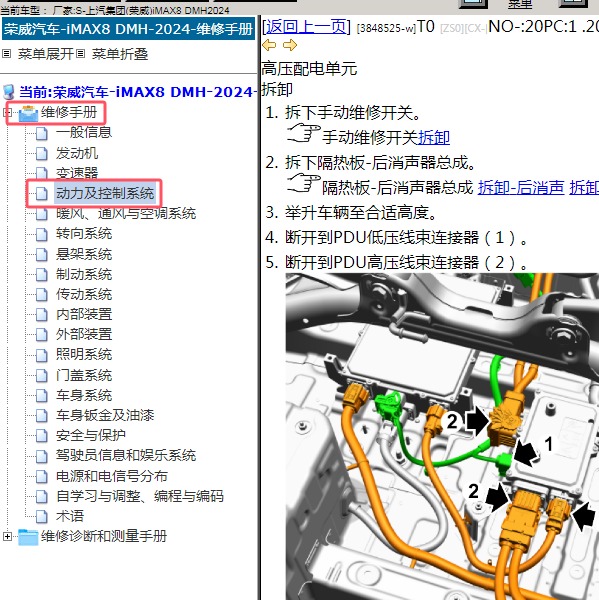599x600 pixels.
Task: Select the 电源和电信号分布 tree item
Action: 112,476
